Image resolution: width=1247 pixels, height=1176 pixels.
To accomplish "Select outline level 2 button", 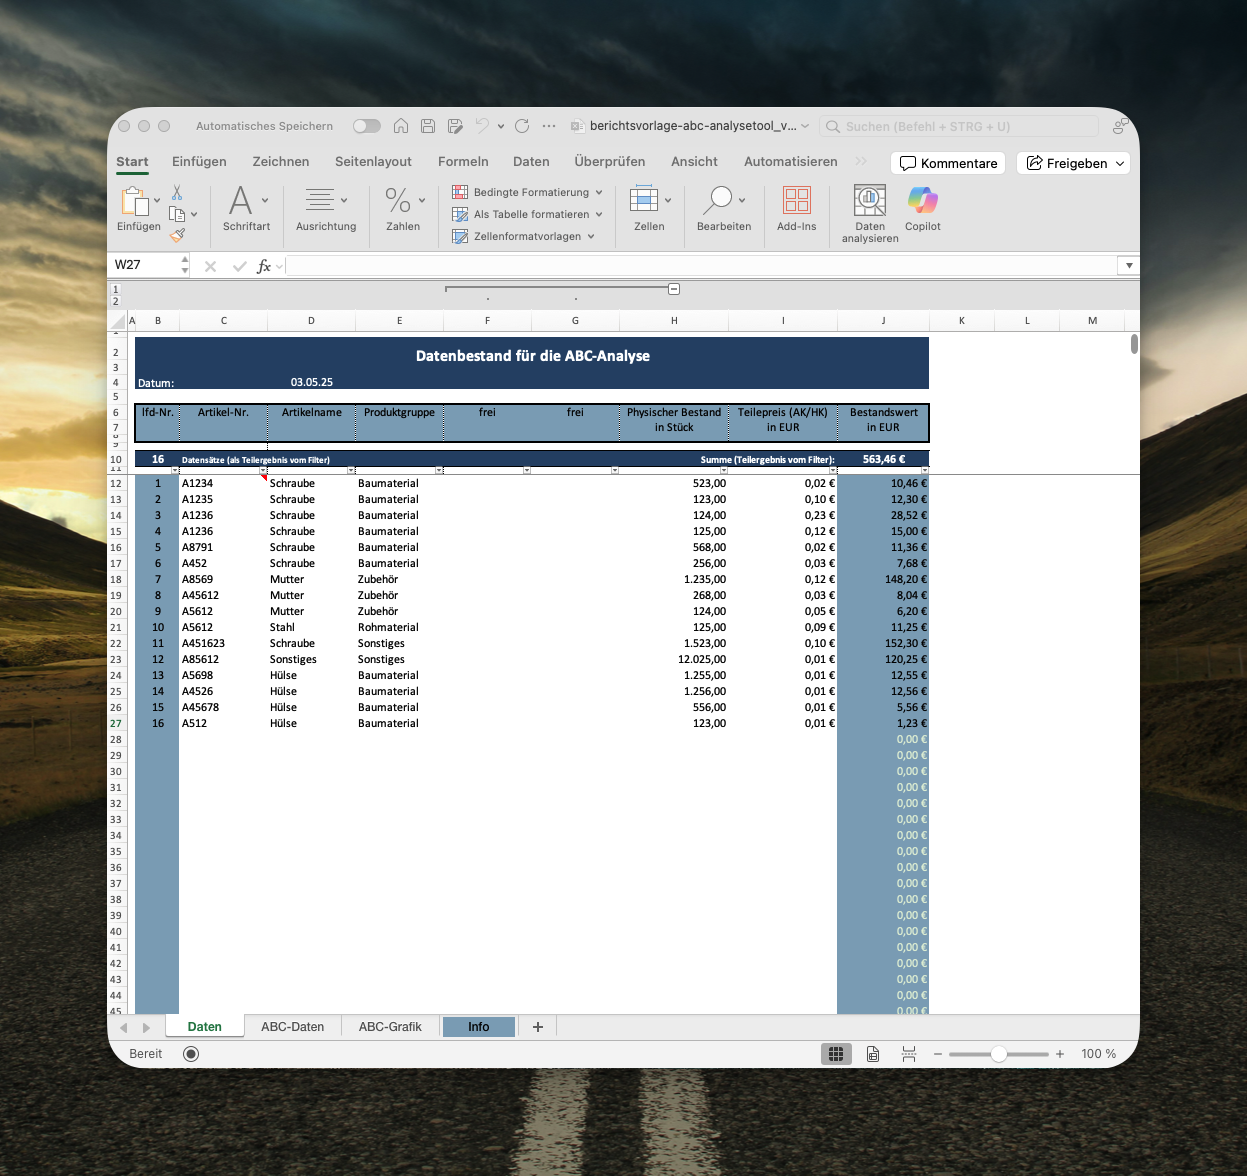I will point(116,301).
